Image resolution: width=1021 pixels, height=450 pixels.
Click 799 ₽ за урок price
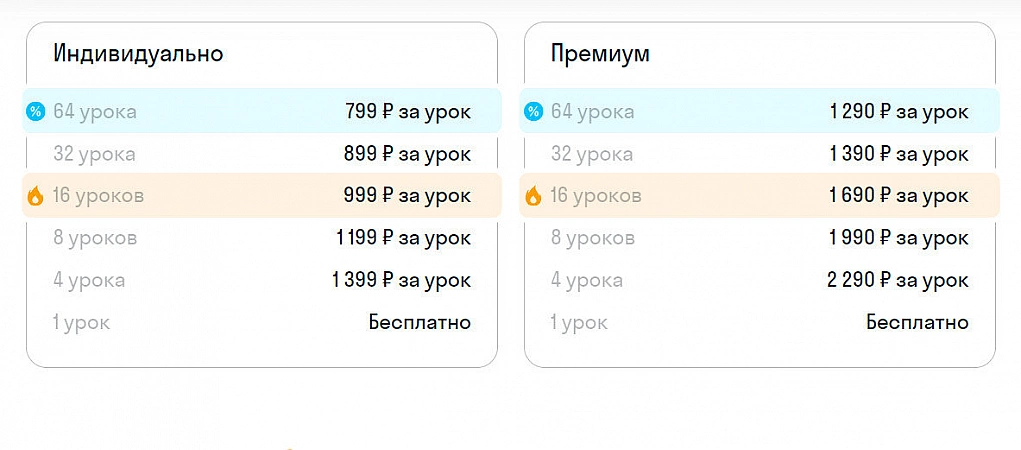coord(407,111)
